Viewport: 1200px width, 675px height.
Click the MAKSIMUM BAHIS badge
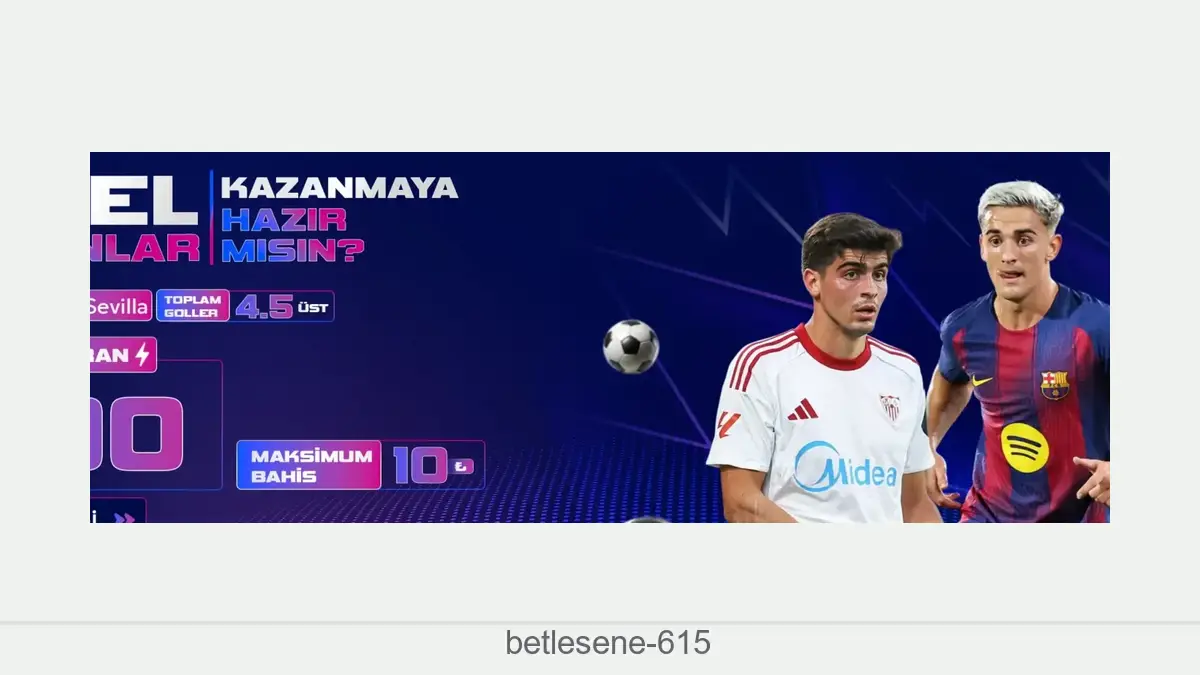[309, 465]
